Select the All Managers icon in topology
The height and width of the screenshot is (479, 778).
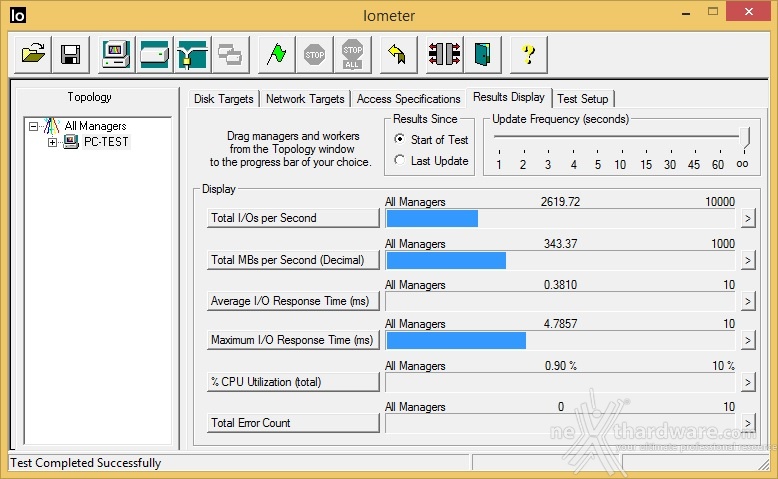pyautogui.click(x=52, y=126)
